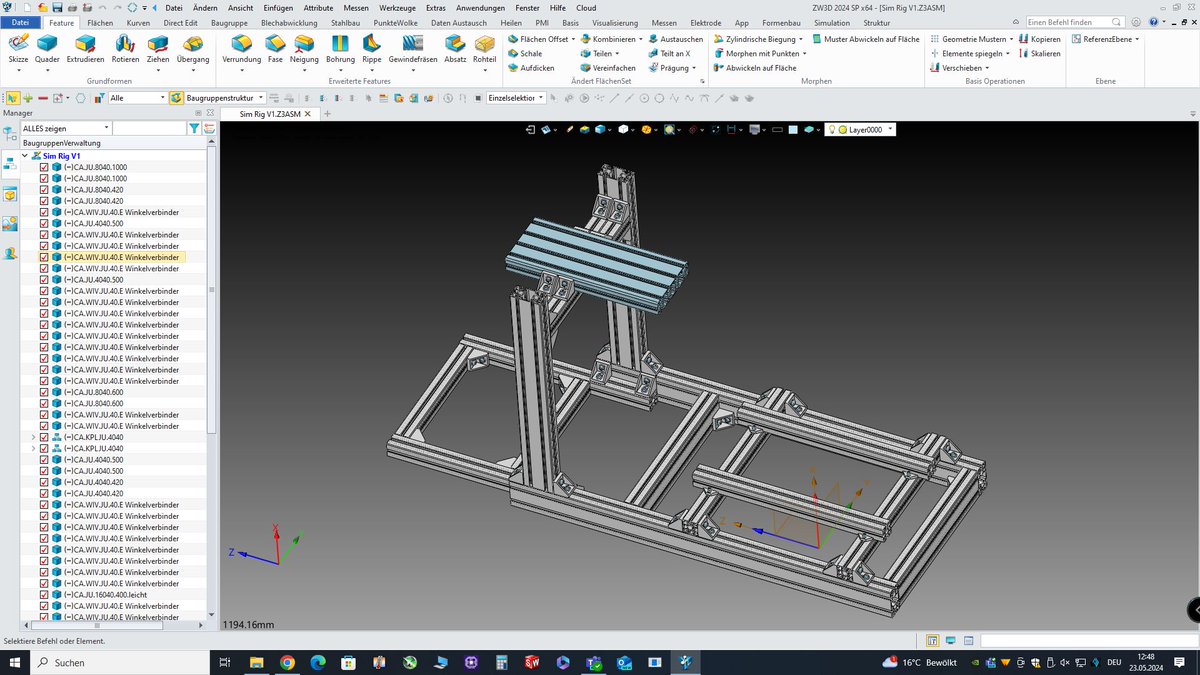This screenshot has width=1200, height=675.
Task: Open the Werkzeuge menu
Action: coord(399,7)
